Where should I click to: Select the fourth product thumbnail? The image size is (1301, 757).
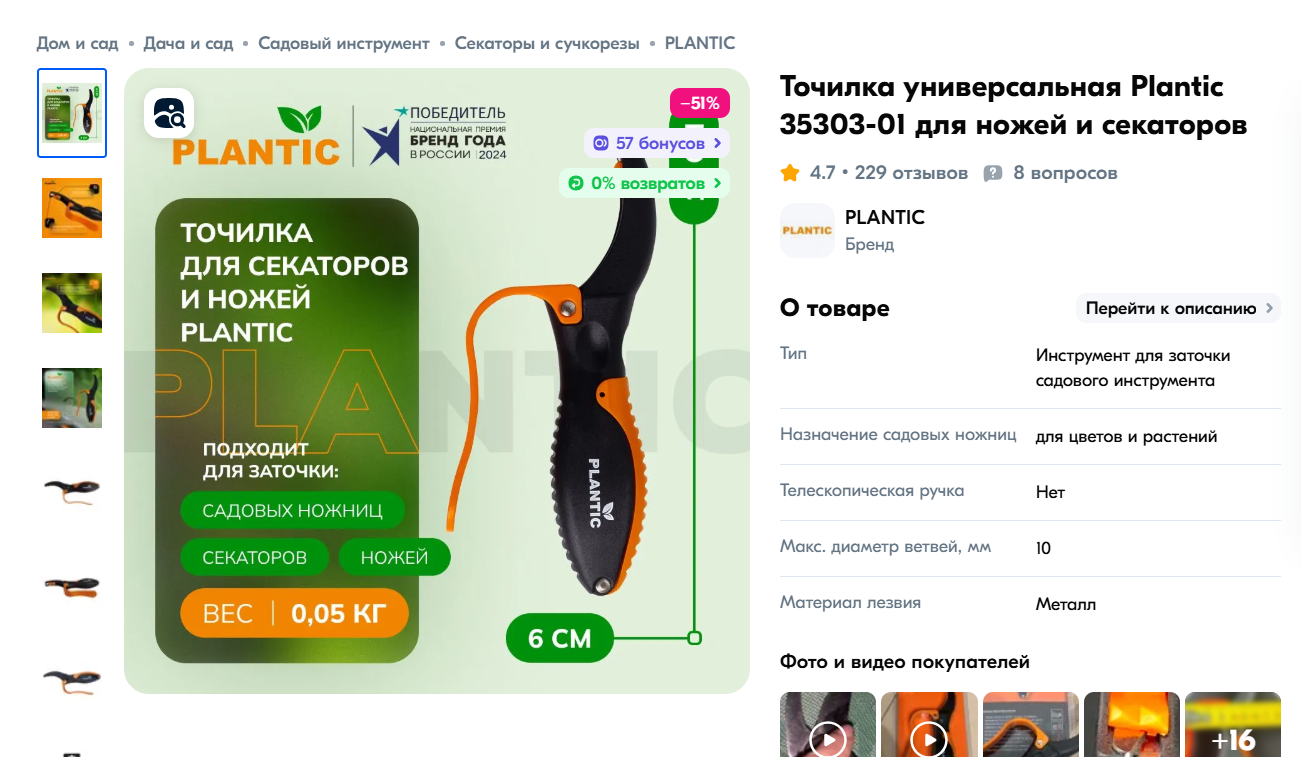pos(72,398)
